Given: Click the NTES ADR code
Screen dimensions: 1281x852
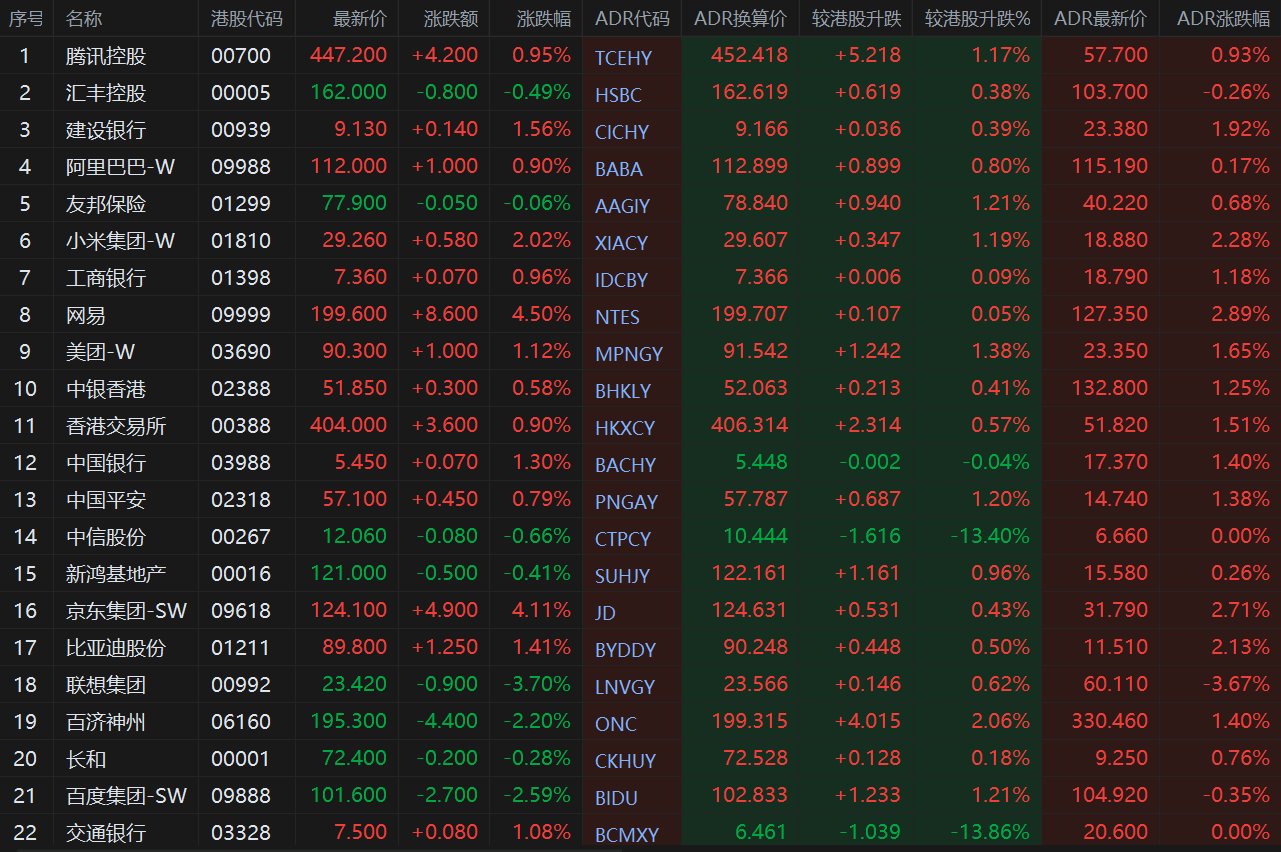Looking at the screenshot, I should click(x=617, y=317).
